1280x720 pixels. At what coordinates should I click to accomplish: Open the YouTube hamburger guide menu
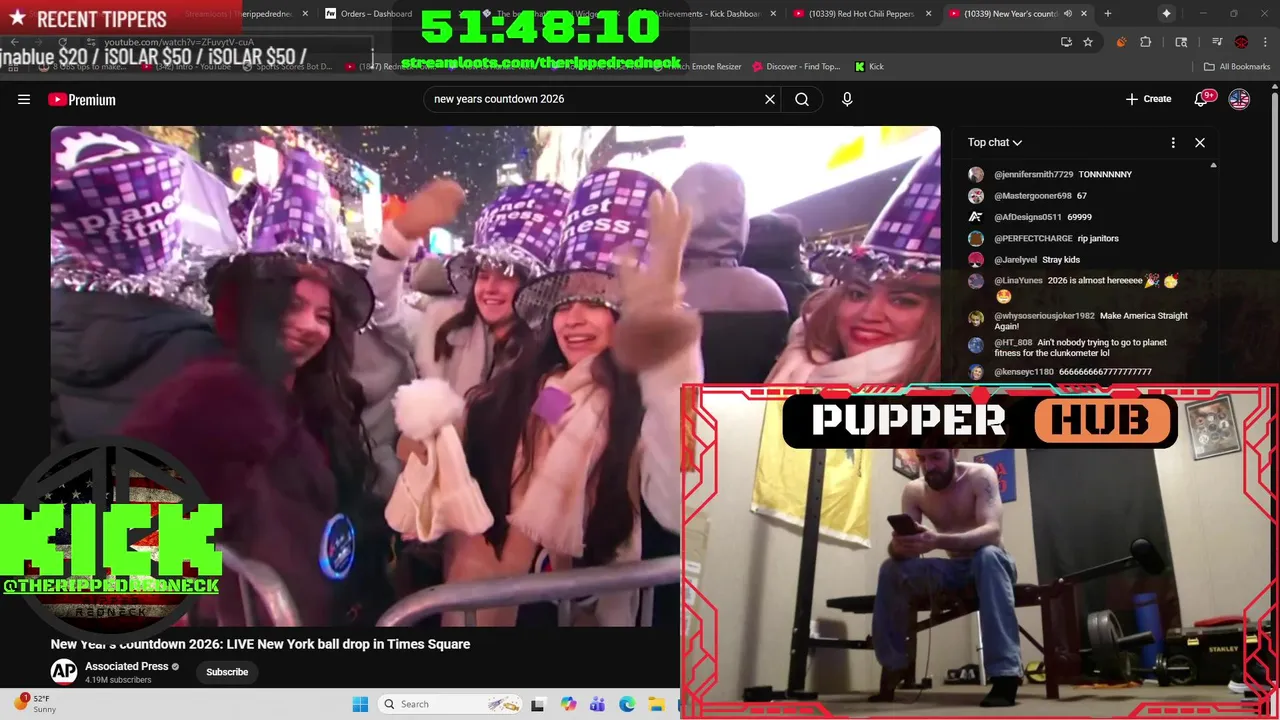[x=24, y=99]
